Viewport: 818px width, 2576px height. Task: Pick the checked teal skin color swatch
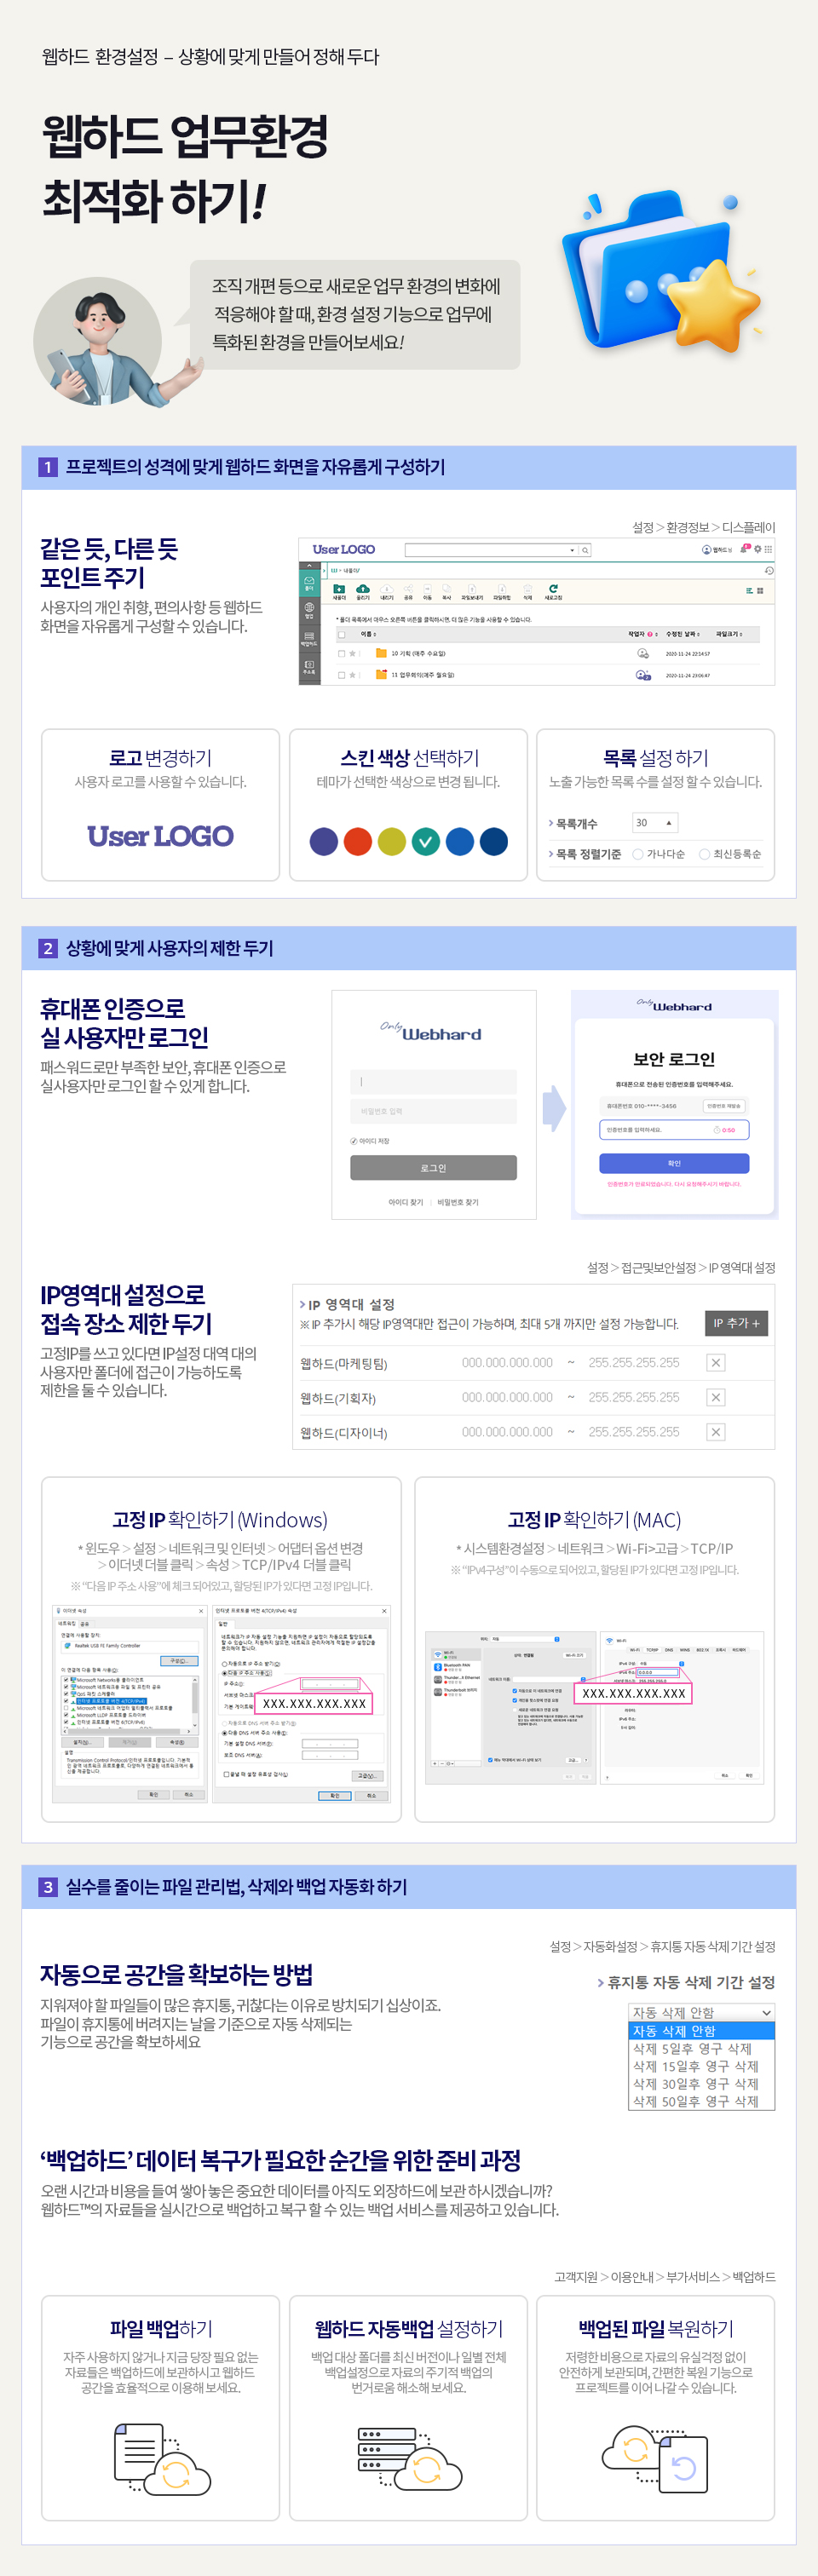(x=425, y=841)
